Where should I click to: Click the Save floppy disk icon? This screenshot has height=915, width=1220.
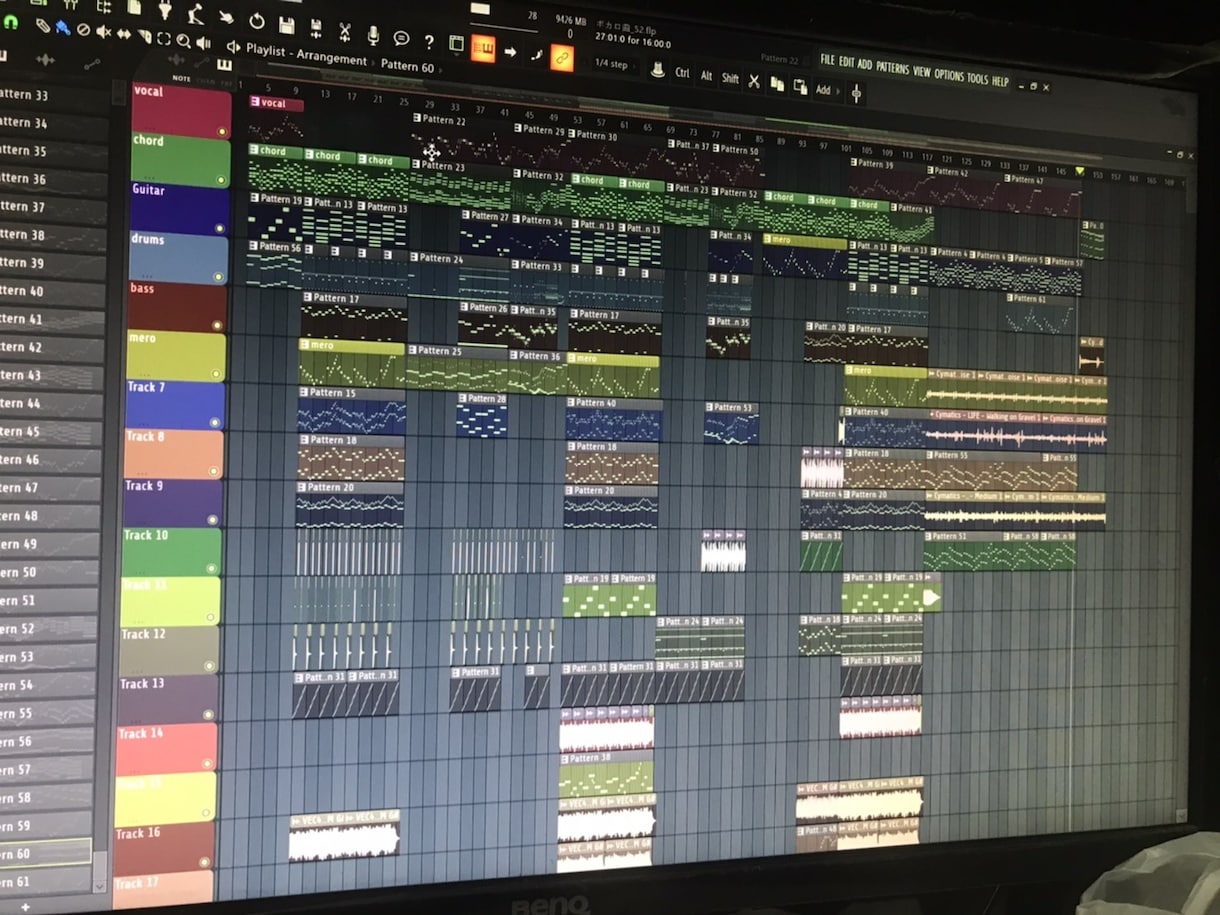click(x=287, y=24)
